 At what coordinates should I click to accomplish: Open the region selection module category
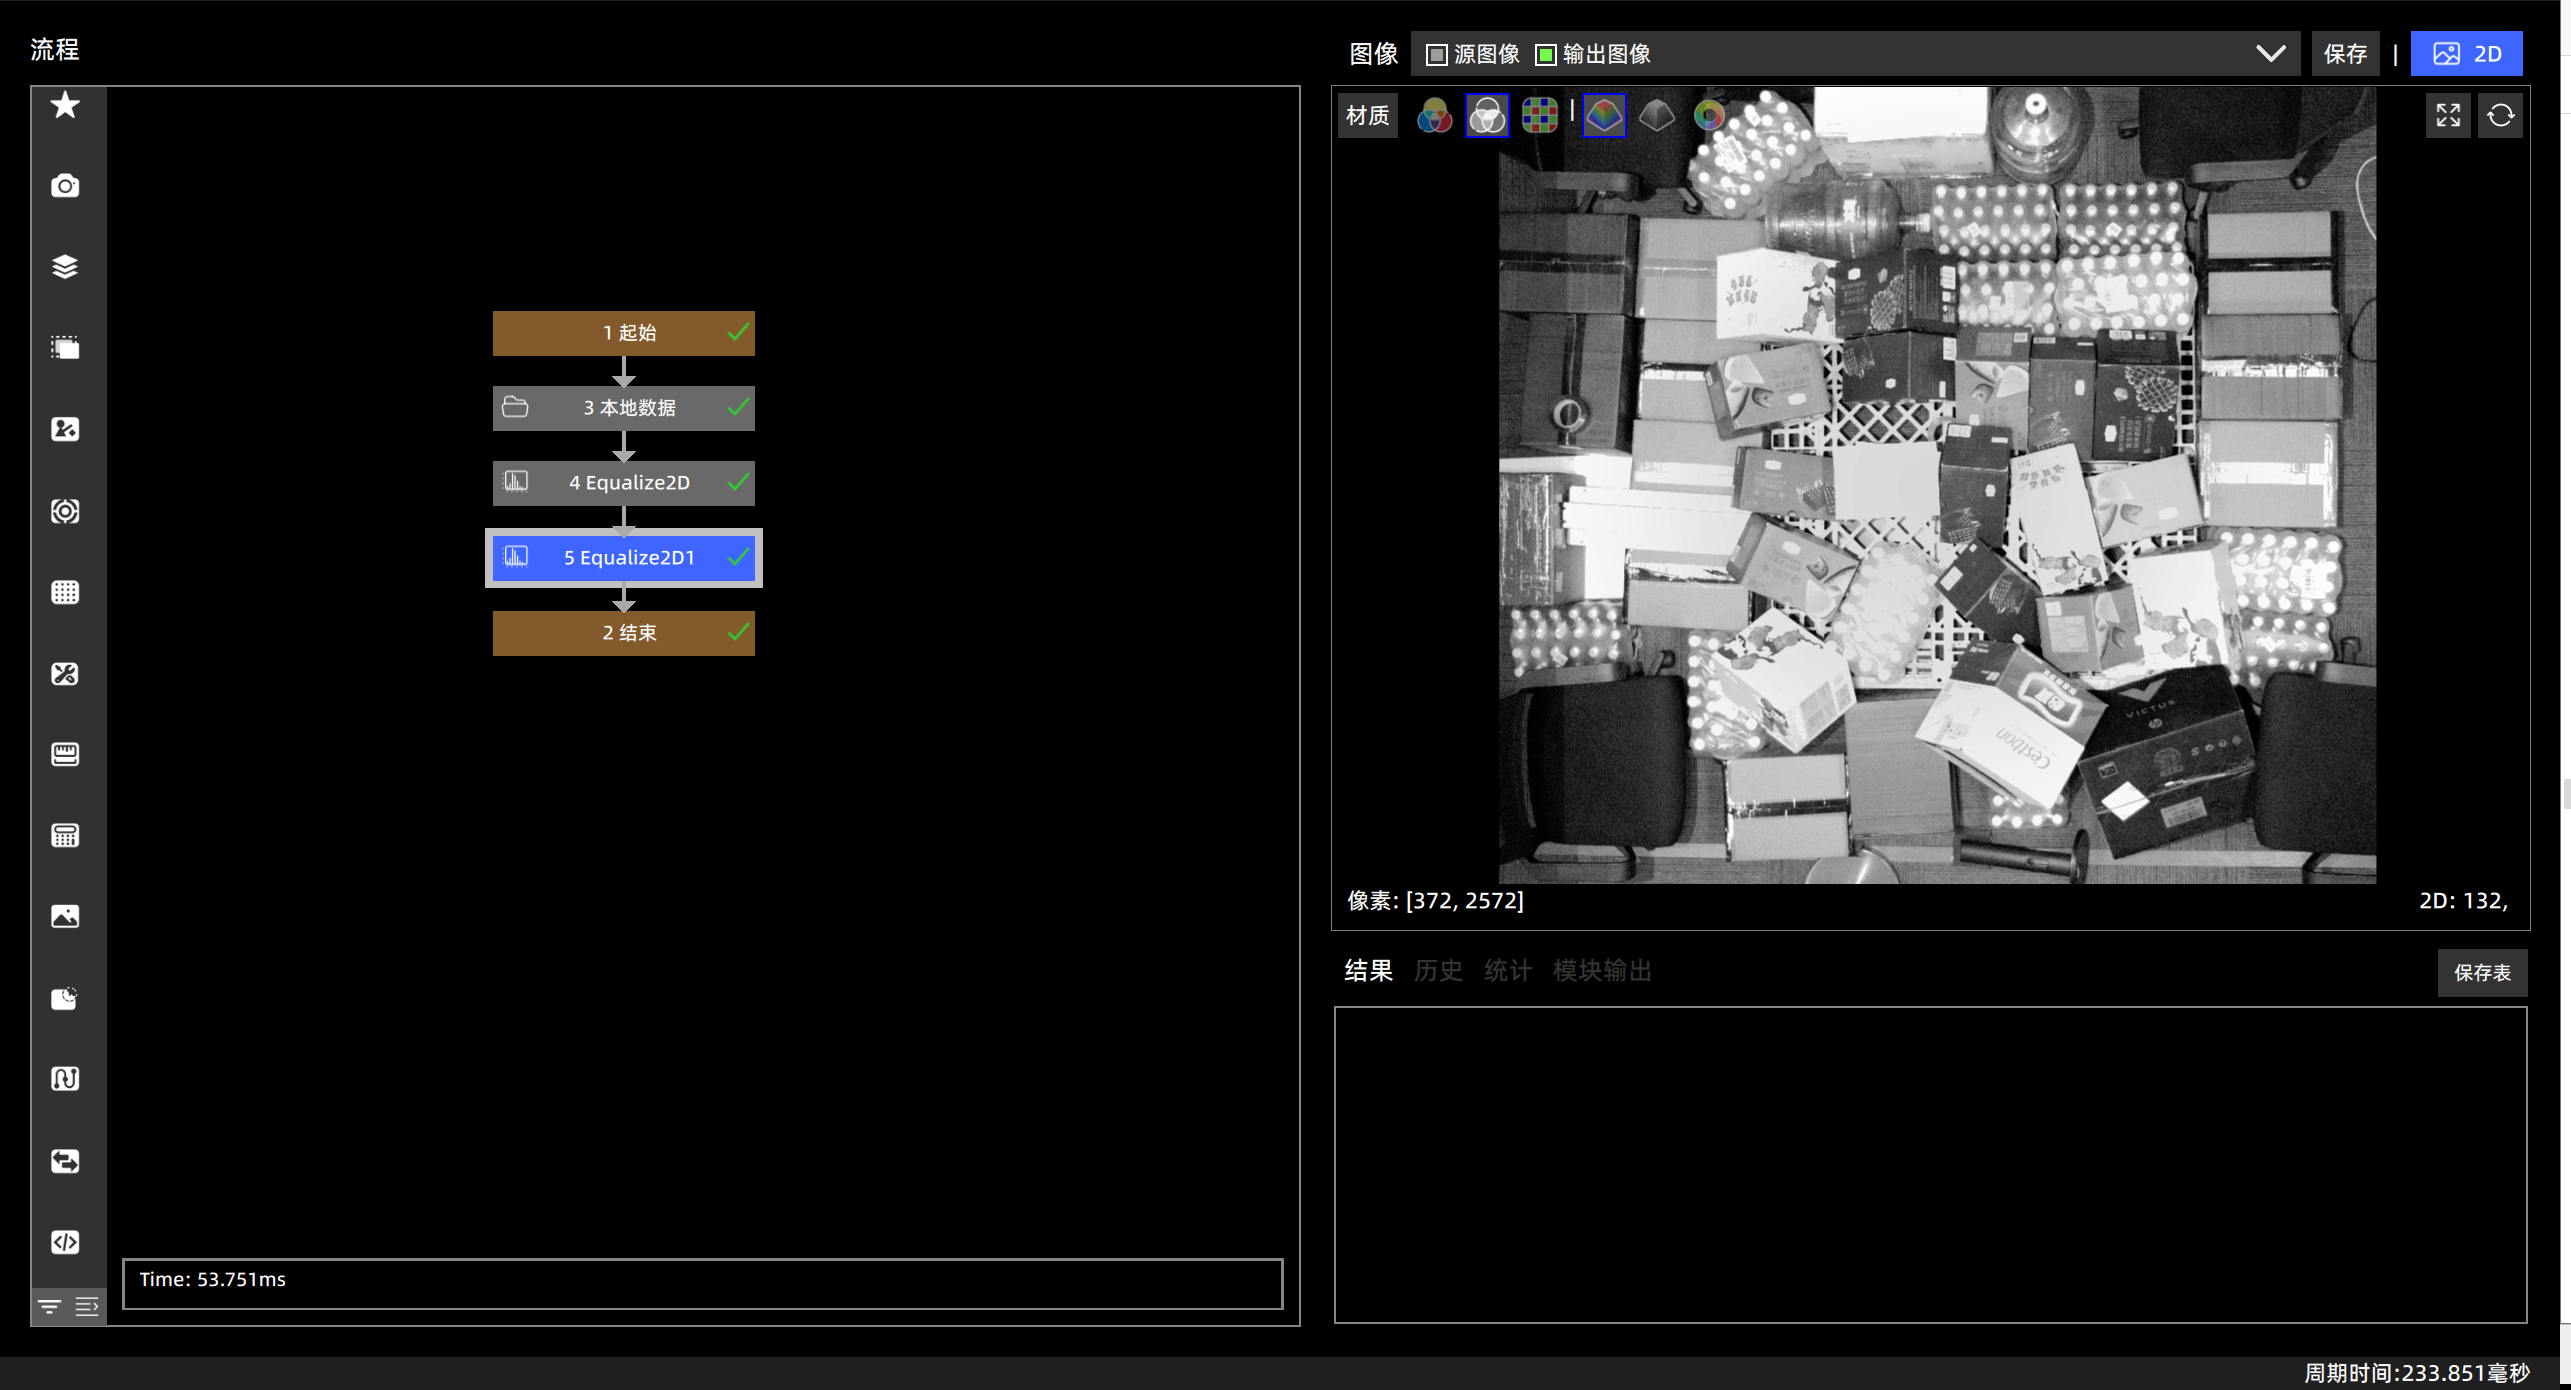pos(65,348)
